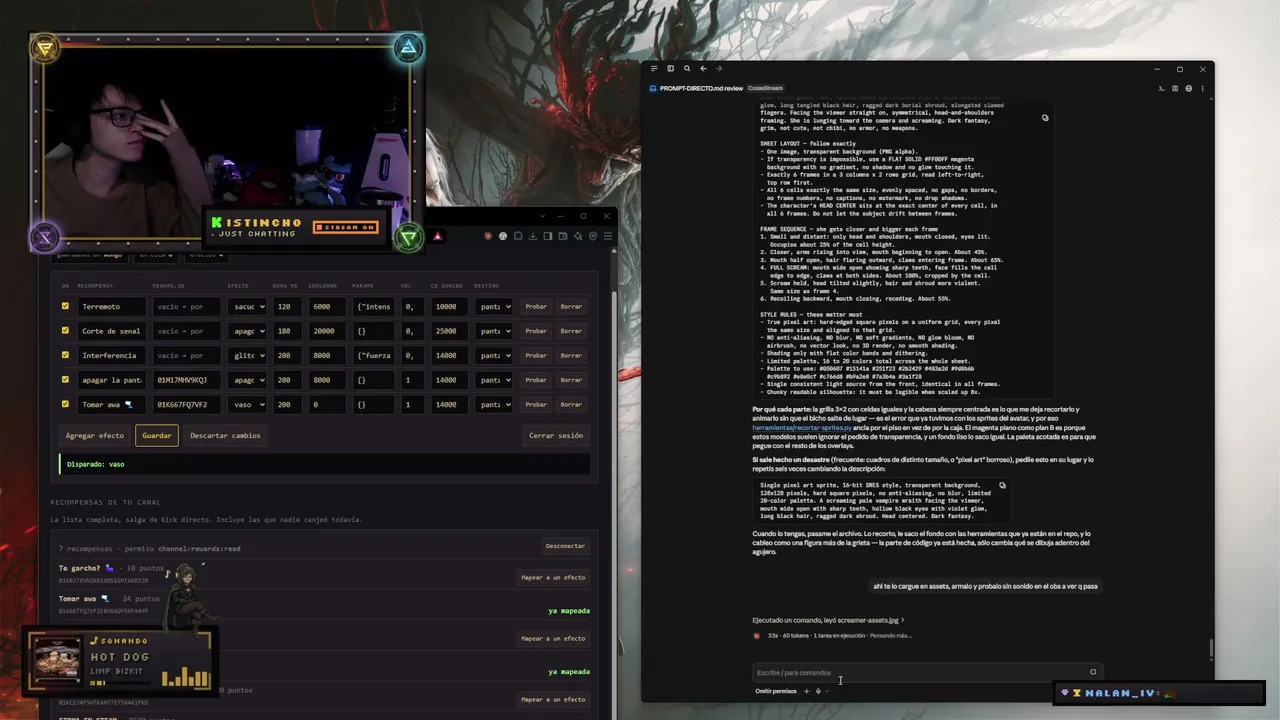Viewport: 1280px width, 720px height.
Task: Open the destino dropdown in Terremoto row
Action: tap(494, 307)
